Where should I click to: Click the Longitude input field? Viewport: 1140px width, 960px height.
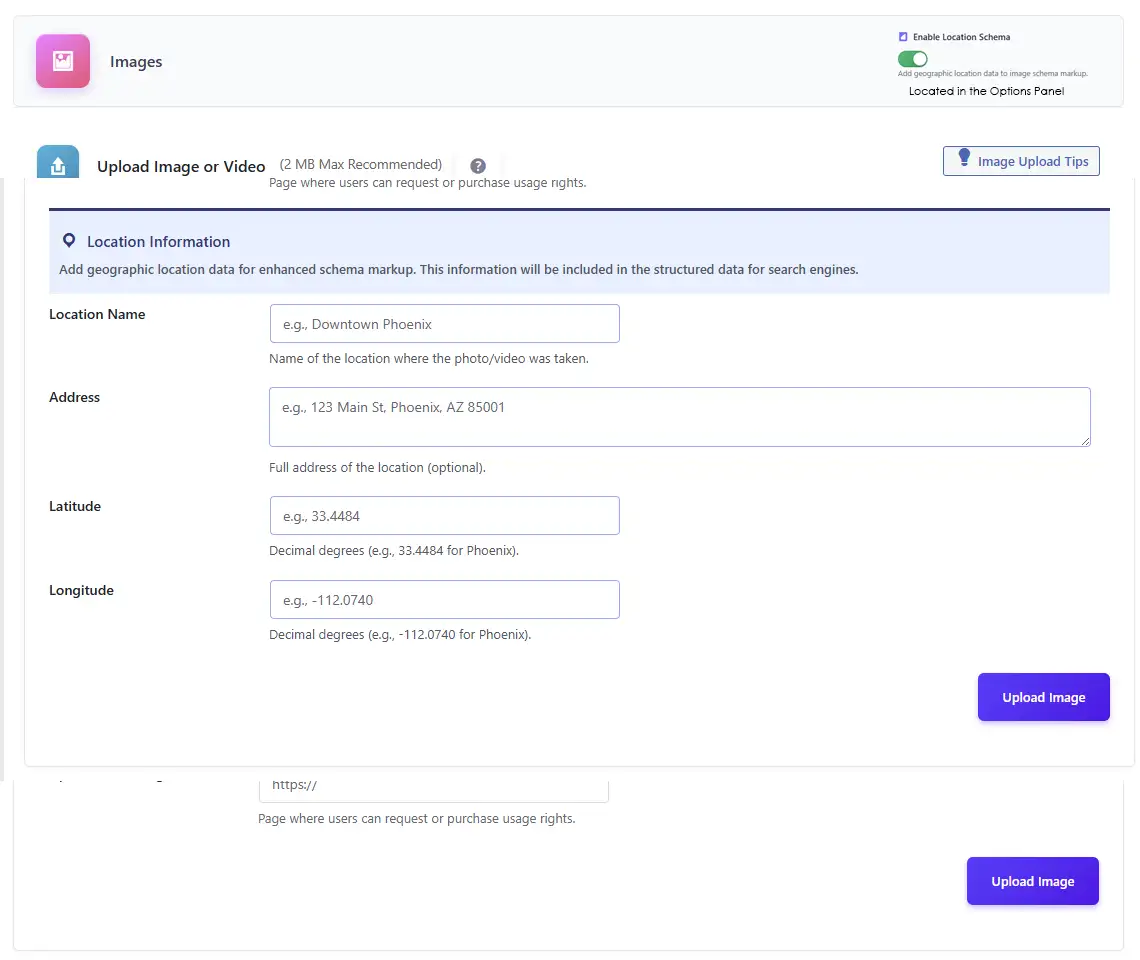[444, 600]
